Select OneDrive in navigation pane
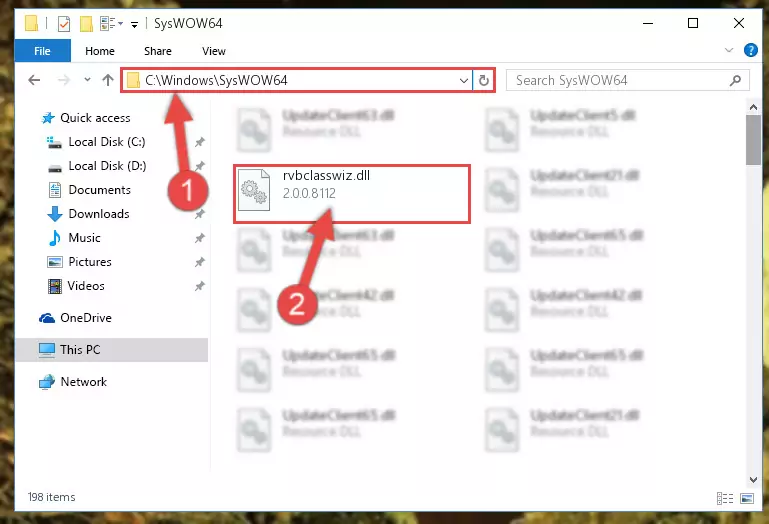This screenshot has width=769, height=524. click(x=85, y=318)
